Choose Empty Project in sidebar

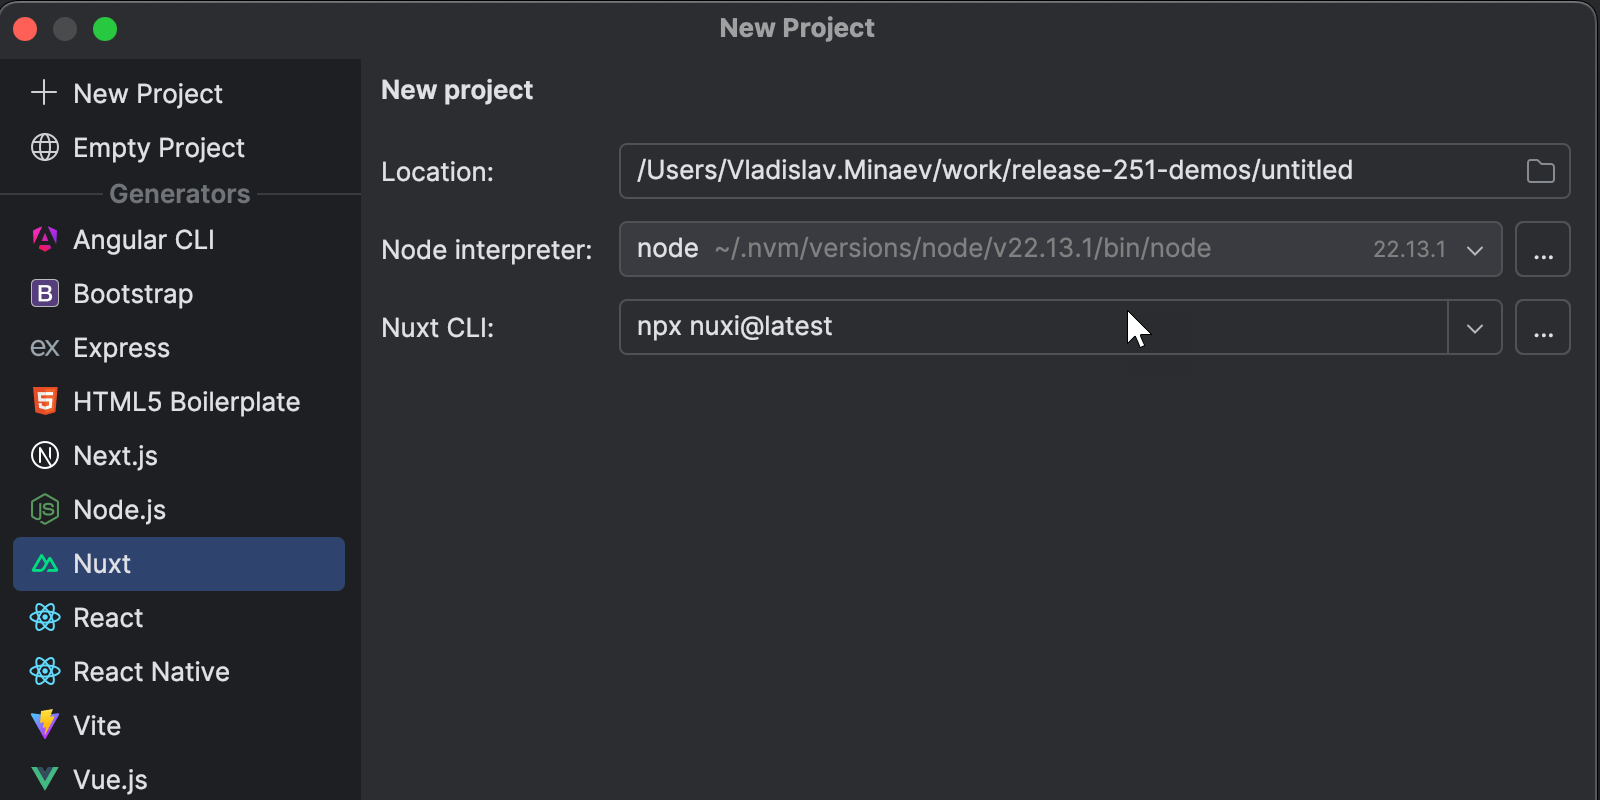158,148
